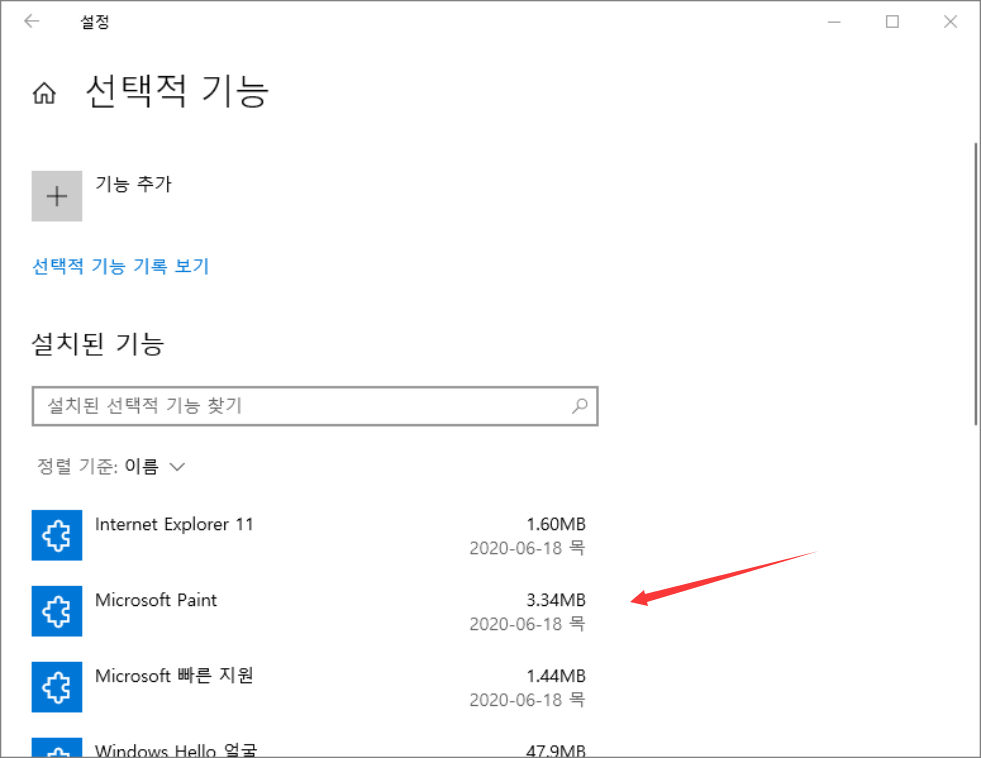981x758 pixels.
Task: Select the Windows Hello 얼굴 feature name
Action: tap(176, 749)
